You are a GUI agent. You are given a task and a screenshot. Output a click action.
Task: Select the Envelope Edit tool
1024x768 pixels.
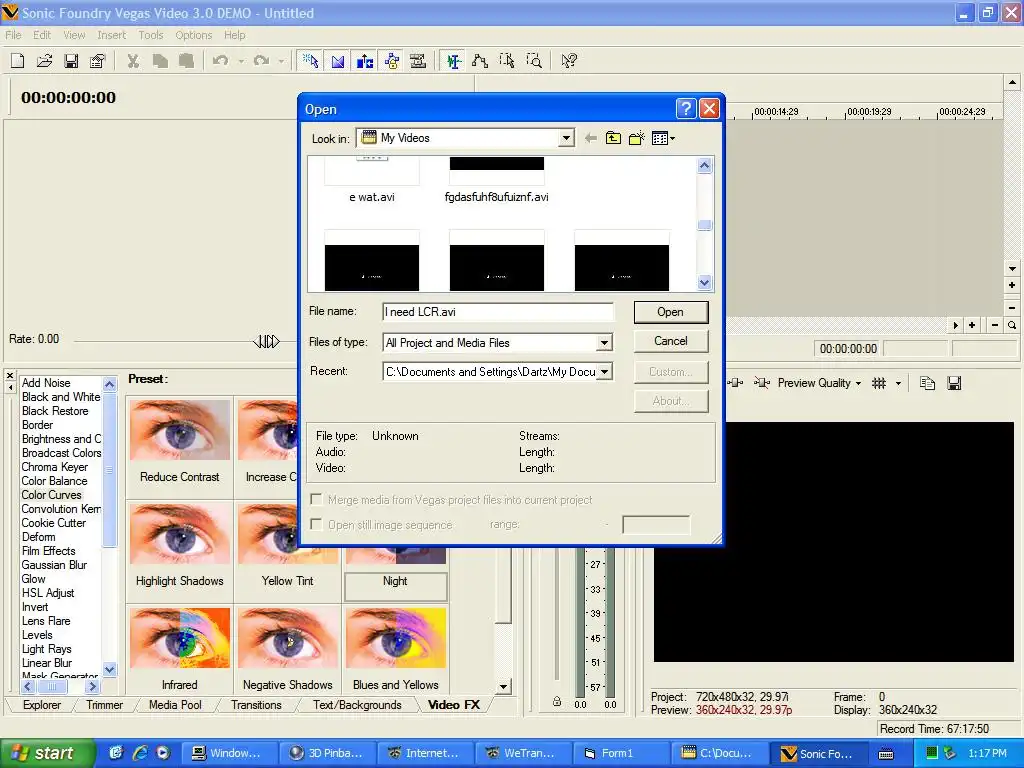(x=480, y=61)
